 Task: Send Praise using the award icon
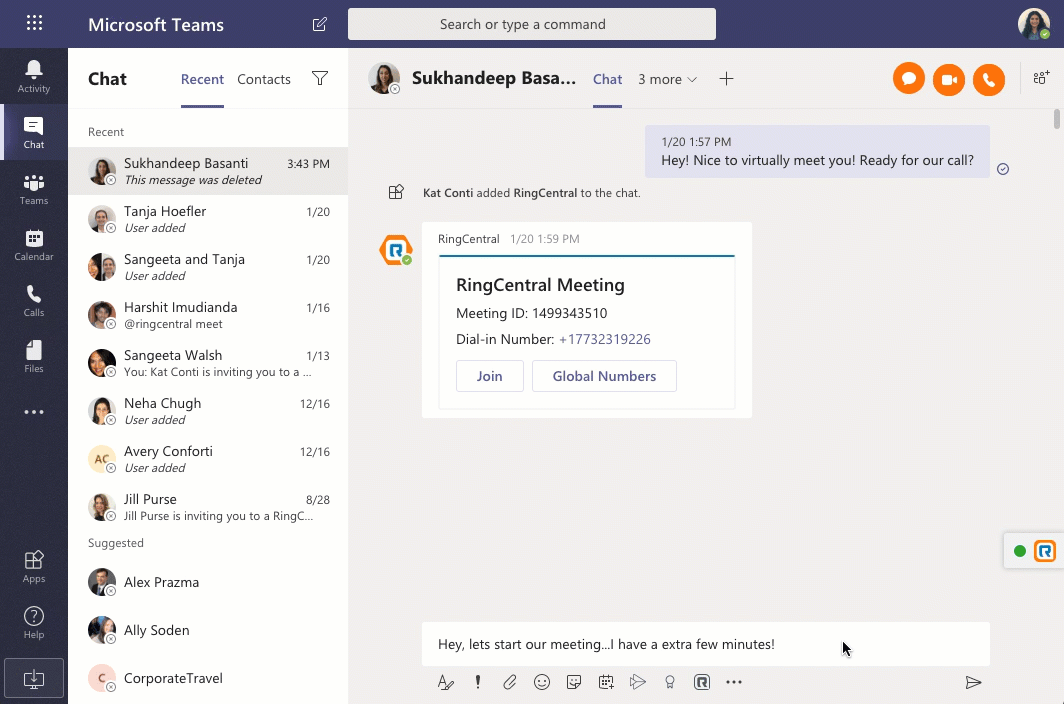pos(670,681)
